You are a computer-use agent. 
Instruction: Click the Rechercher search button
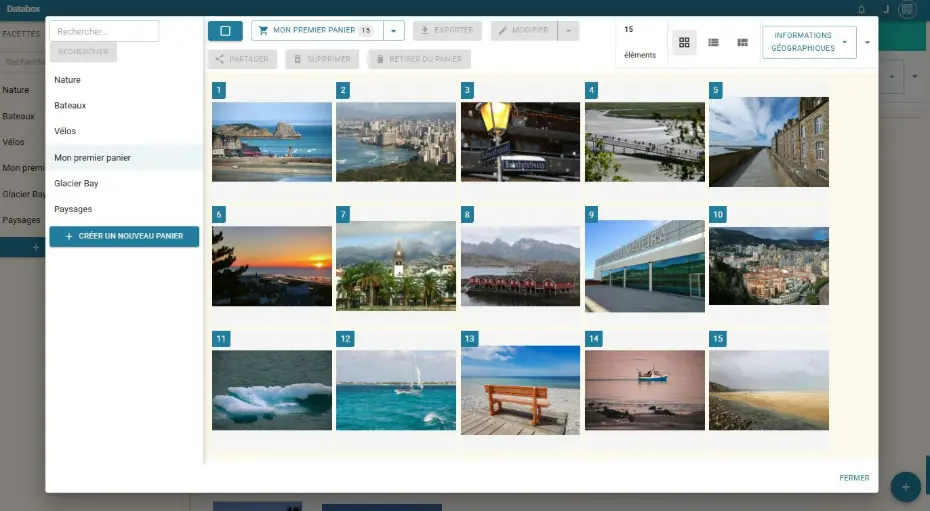(x=83, y=52)
